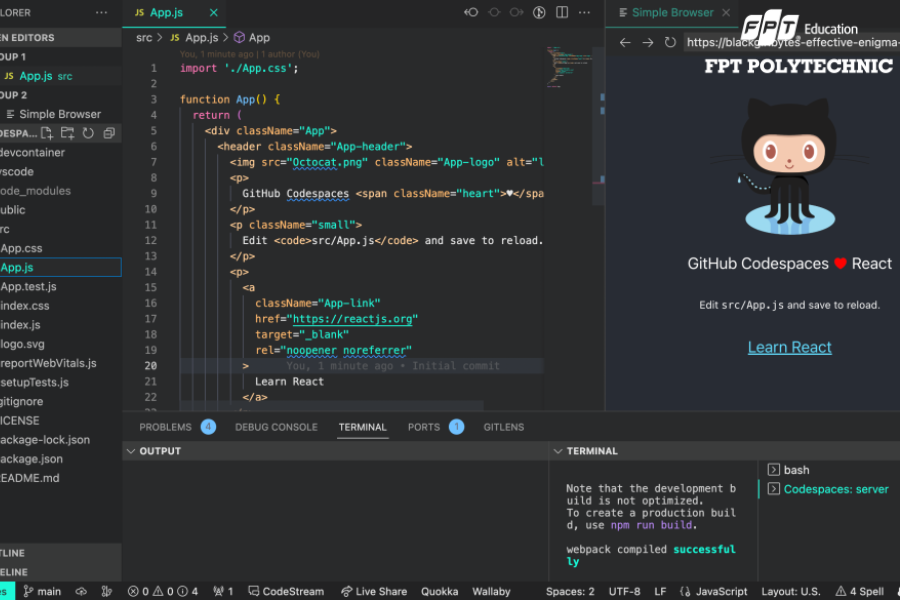Split the editor to the right
900x600 pixels.
coord(562,12)
